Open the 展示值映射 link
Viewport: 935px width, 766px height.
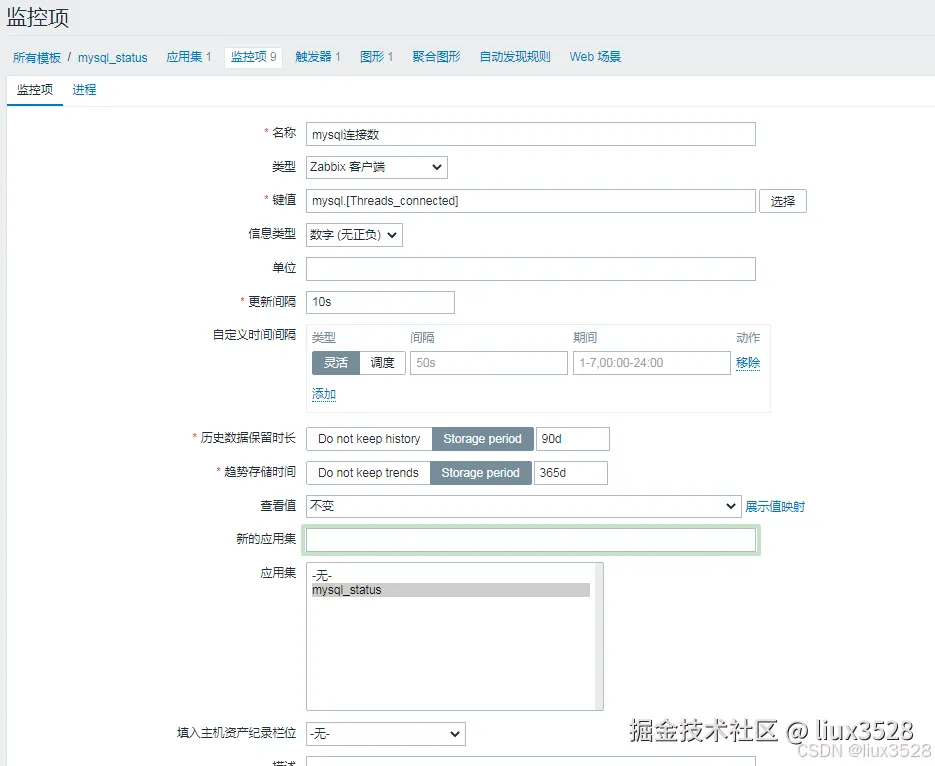tap(775, 507)
